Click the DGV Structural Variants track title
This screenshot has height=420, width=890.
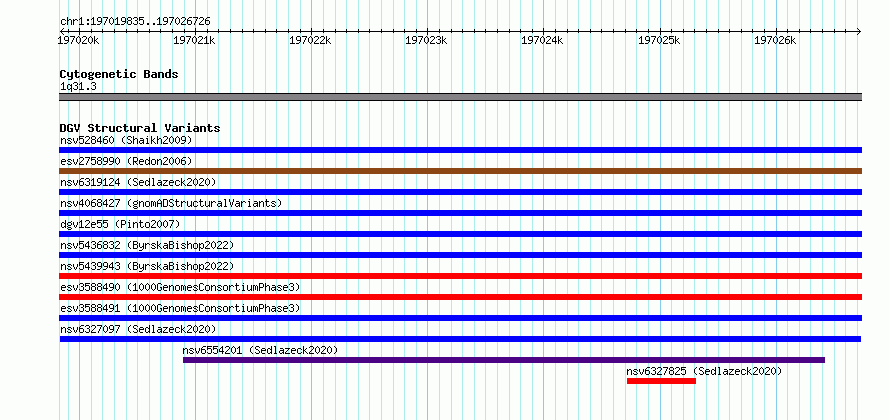point(140,128)
